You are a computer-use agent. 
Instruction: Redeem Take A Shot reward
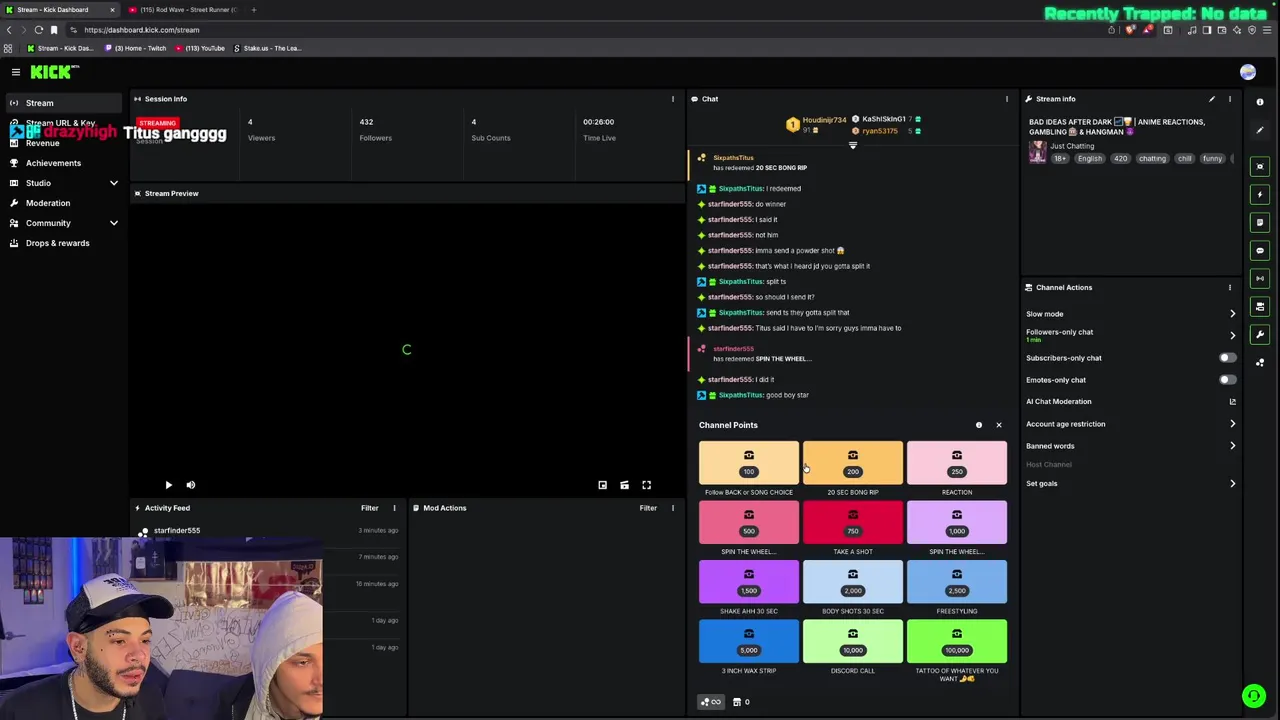click(853, 522)
